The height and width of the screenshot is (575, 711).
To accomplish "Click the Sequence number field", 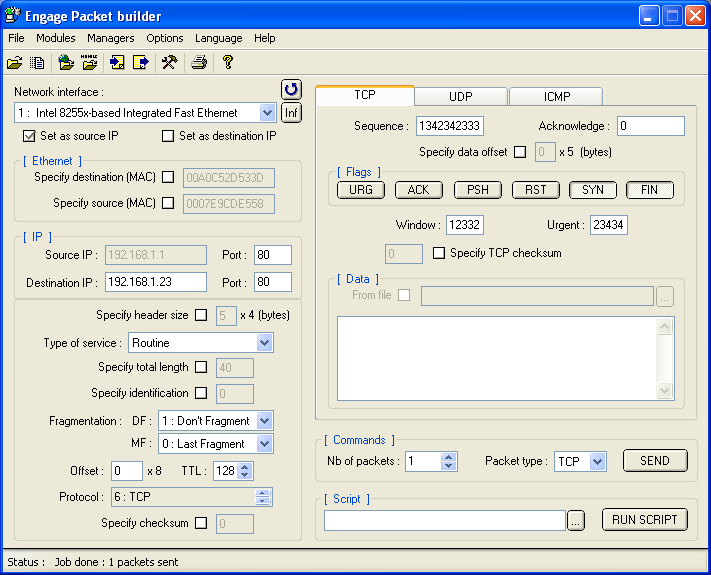I will coord(450,126).
